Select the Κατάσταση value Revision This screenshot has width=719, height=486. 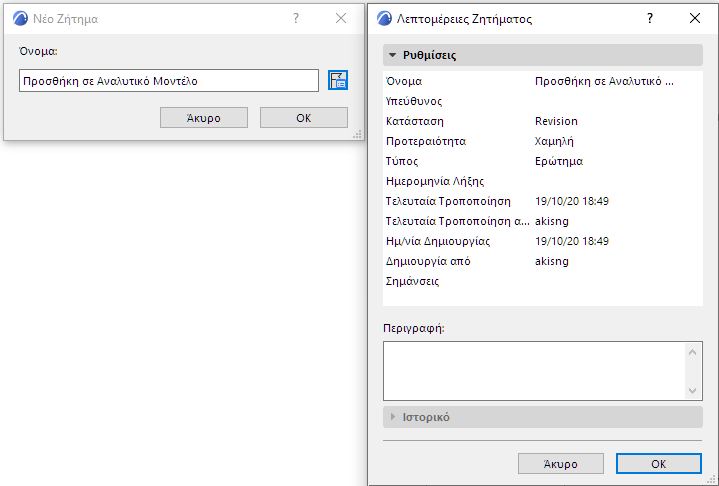click(x=556, y=121)
